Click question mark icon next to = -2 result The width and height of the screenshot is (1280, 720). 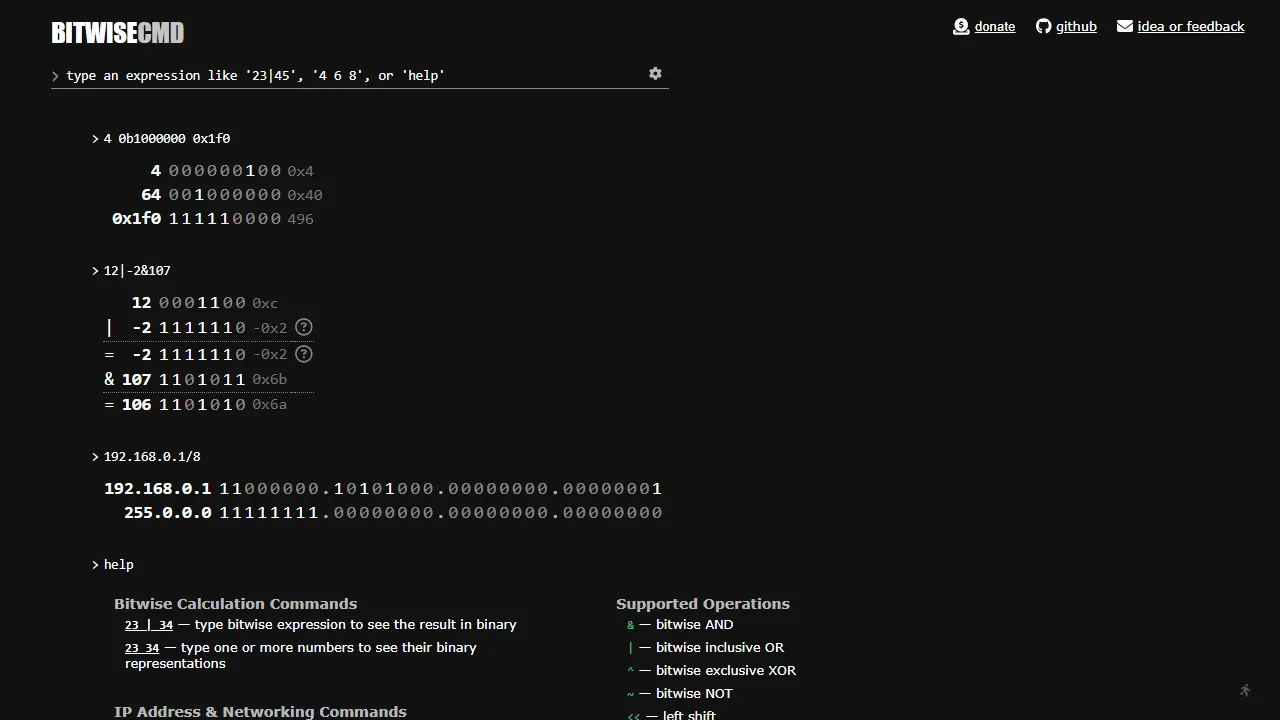(x=303, y=353)
